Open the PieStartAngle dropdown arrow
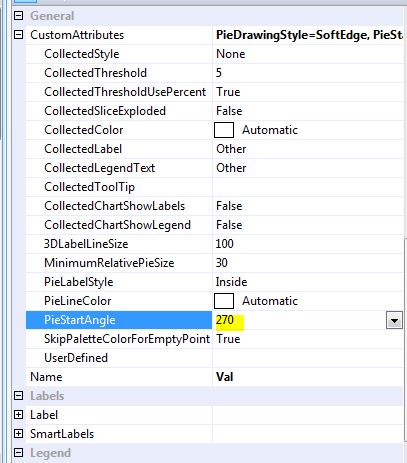 pos(394,321)
